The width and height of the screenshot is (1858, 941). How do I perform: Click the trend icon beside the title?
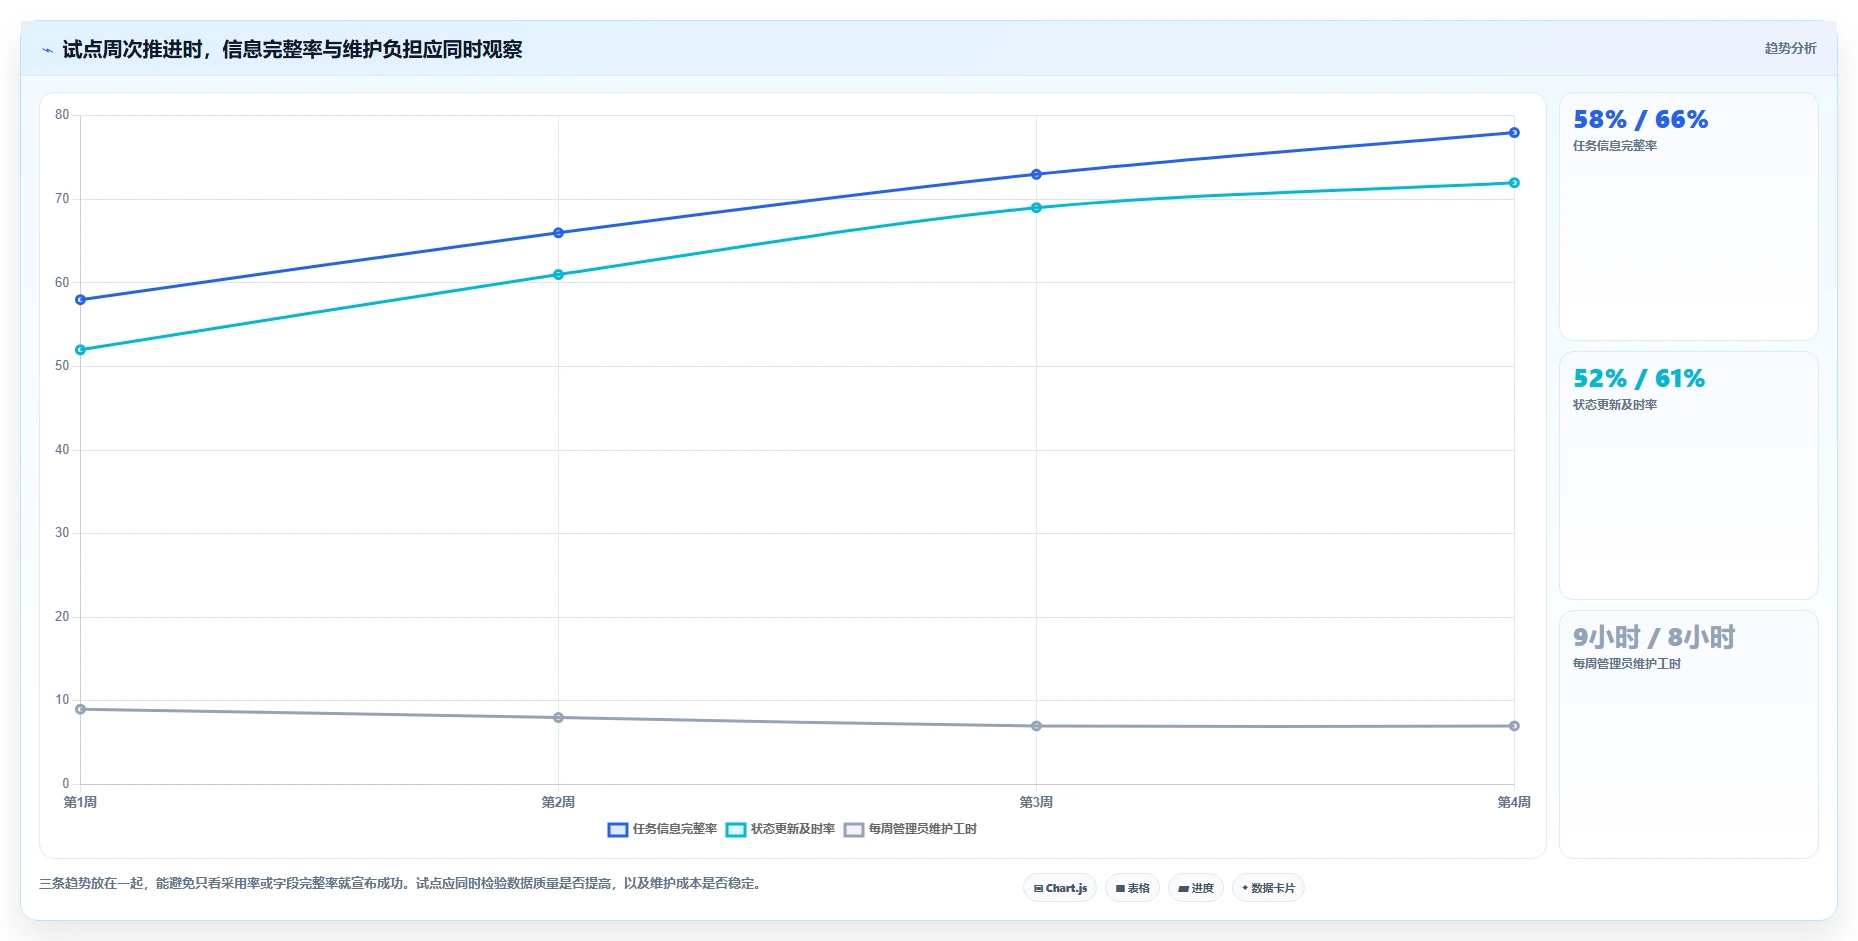tap(47, 50)
